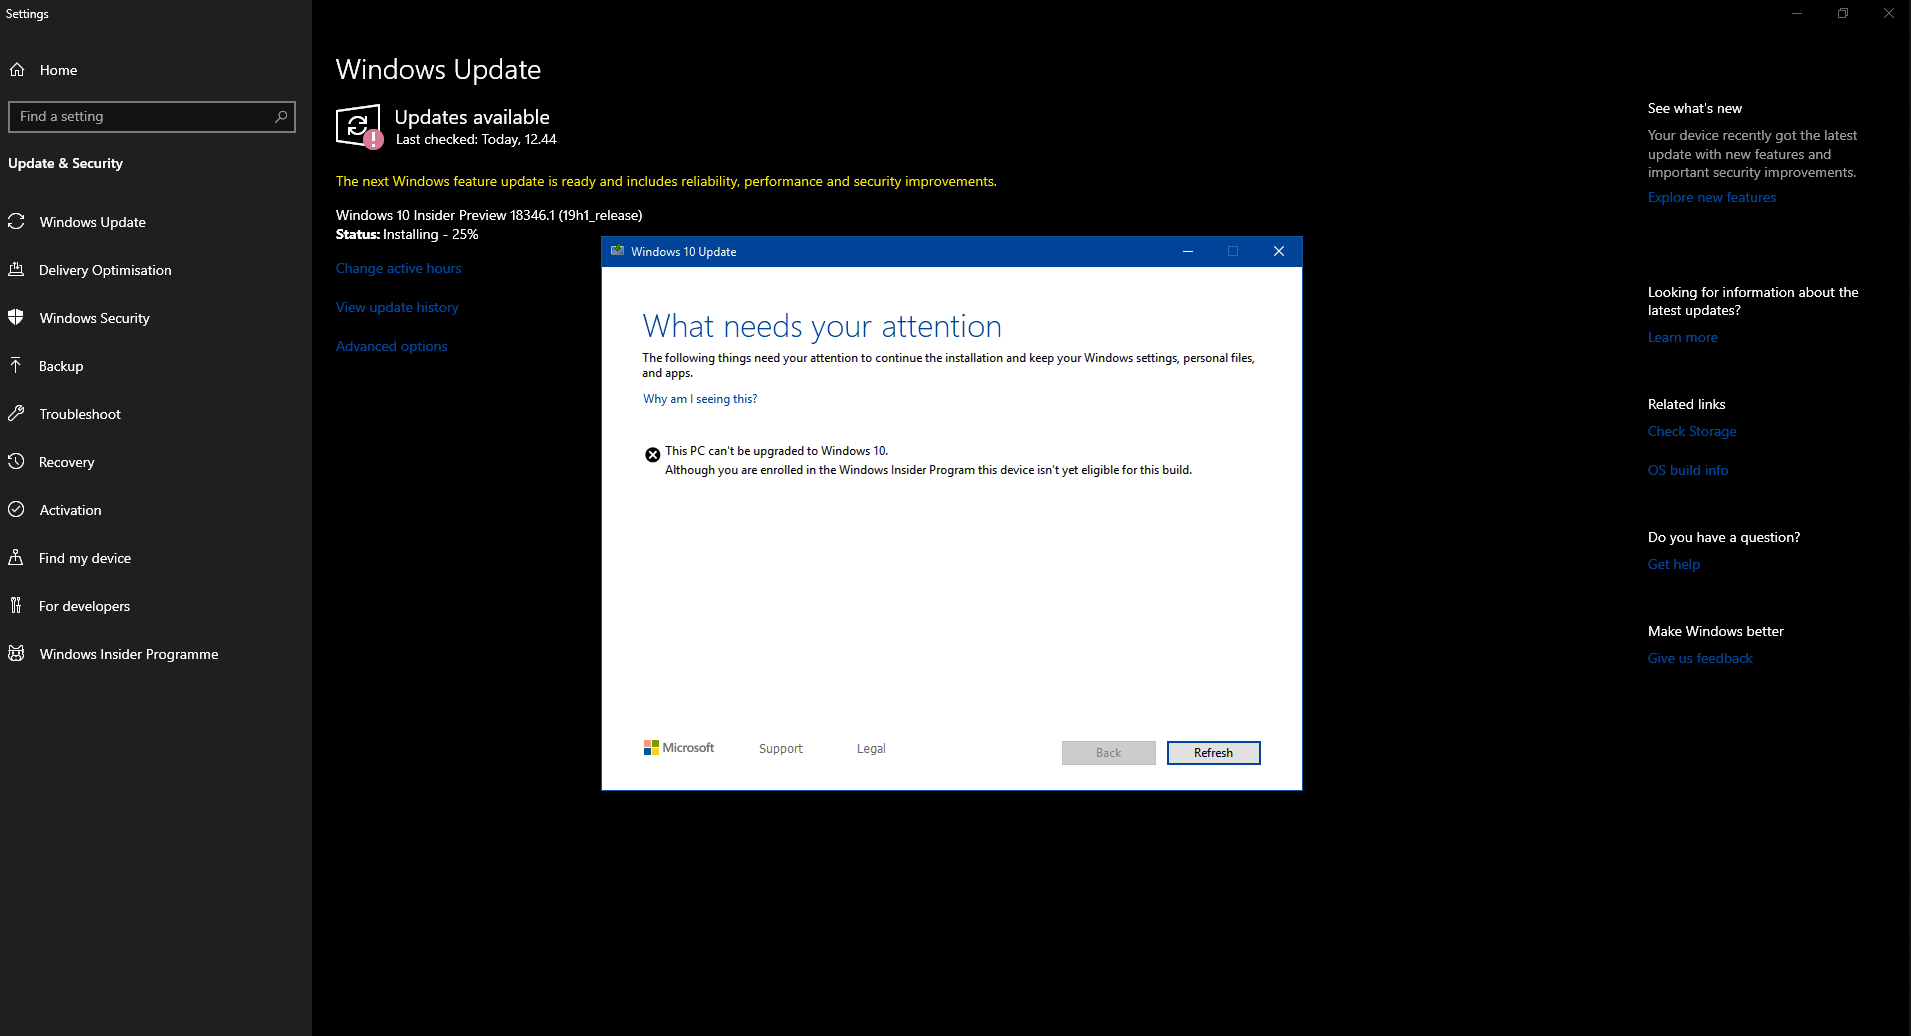Viewport: 1911px width, 1036px height.
Task: Open Explore new features link
Action: pos(1712,197)
